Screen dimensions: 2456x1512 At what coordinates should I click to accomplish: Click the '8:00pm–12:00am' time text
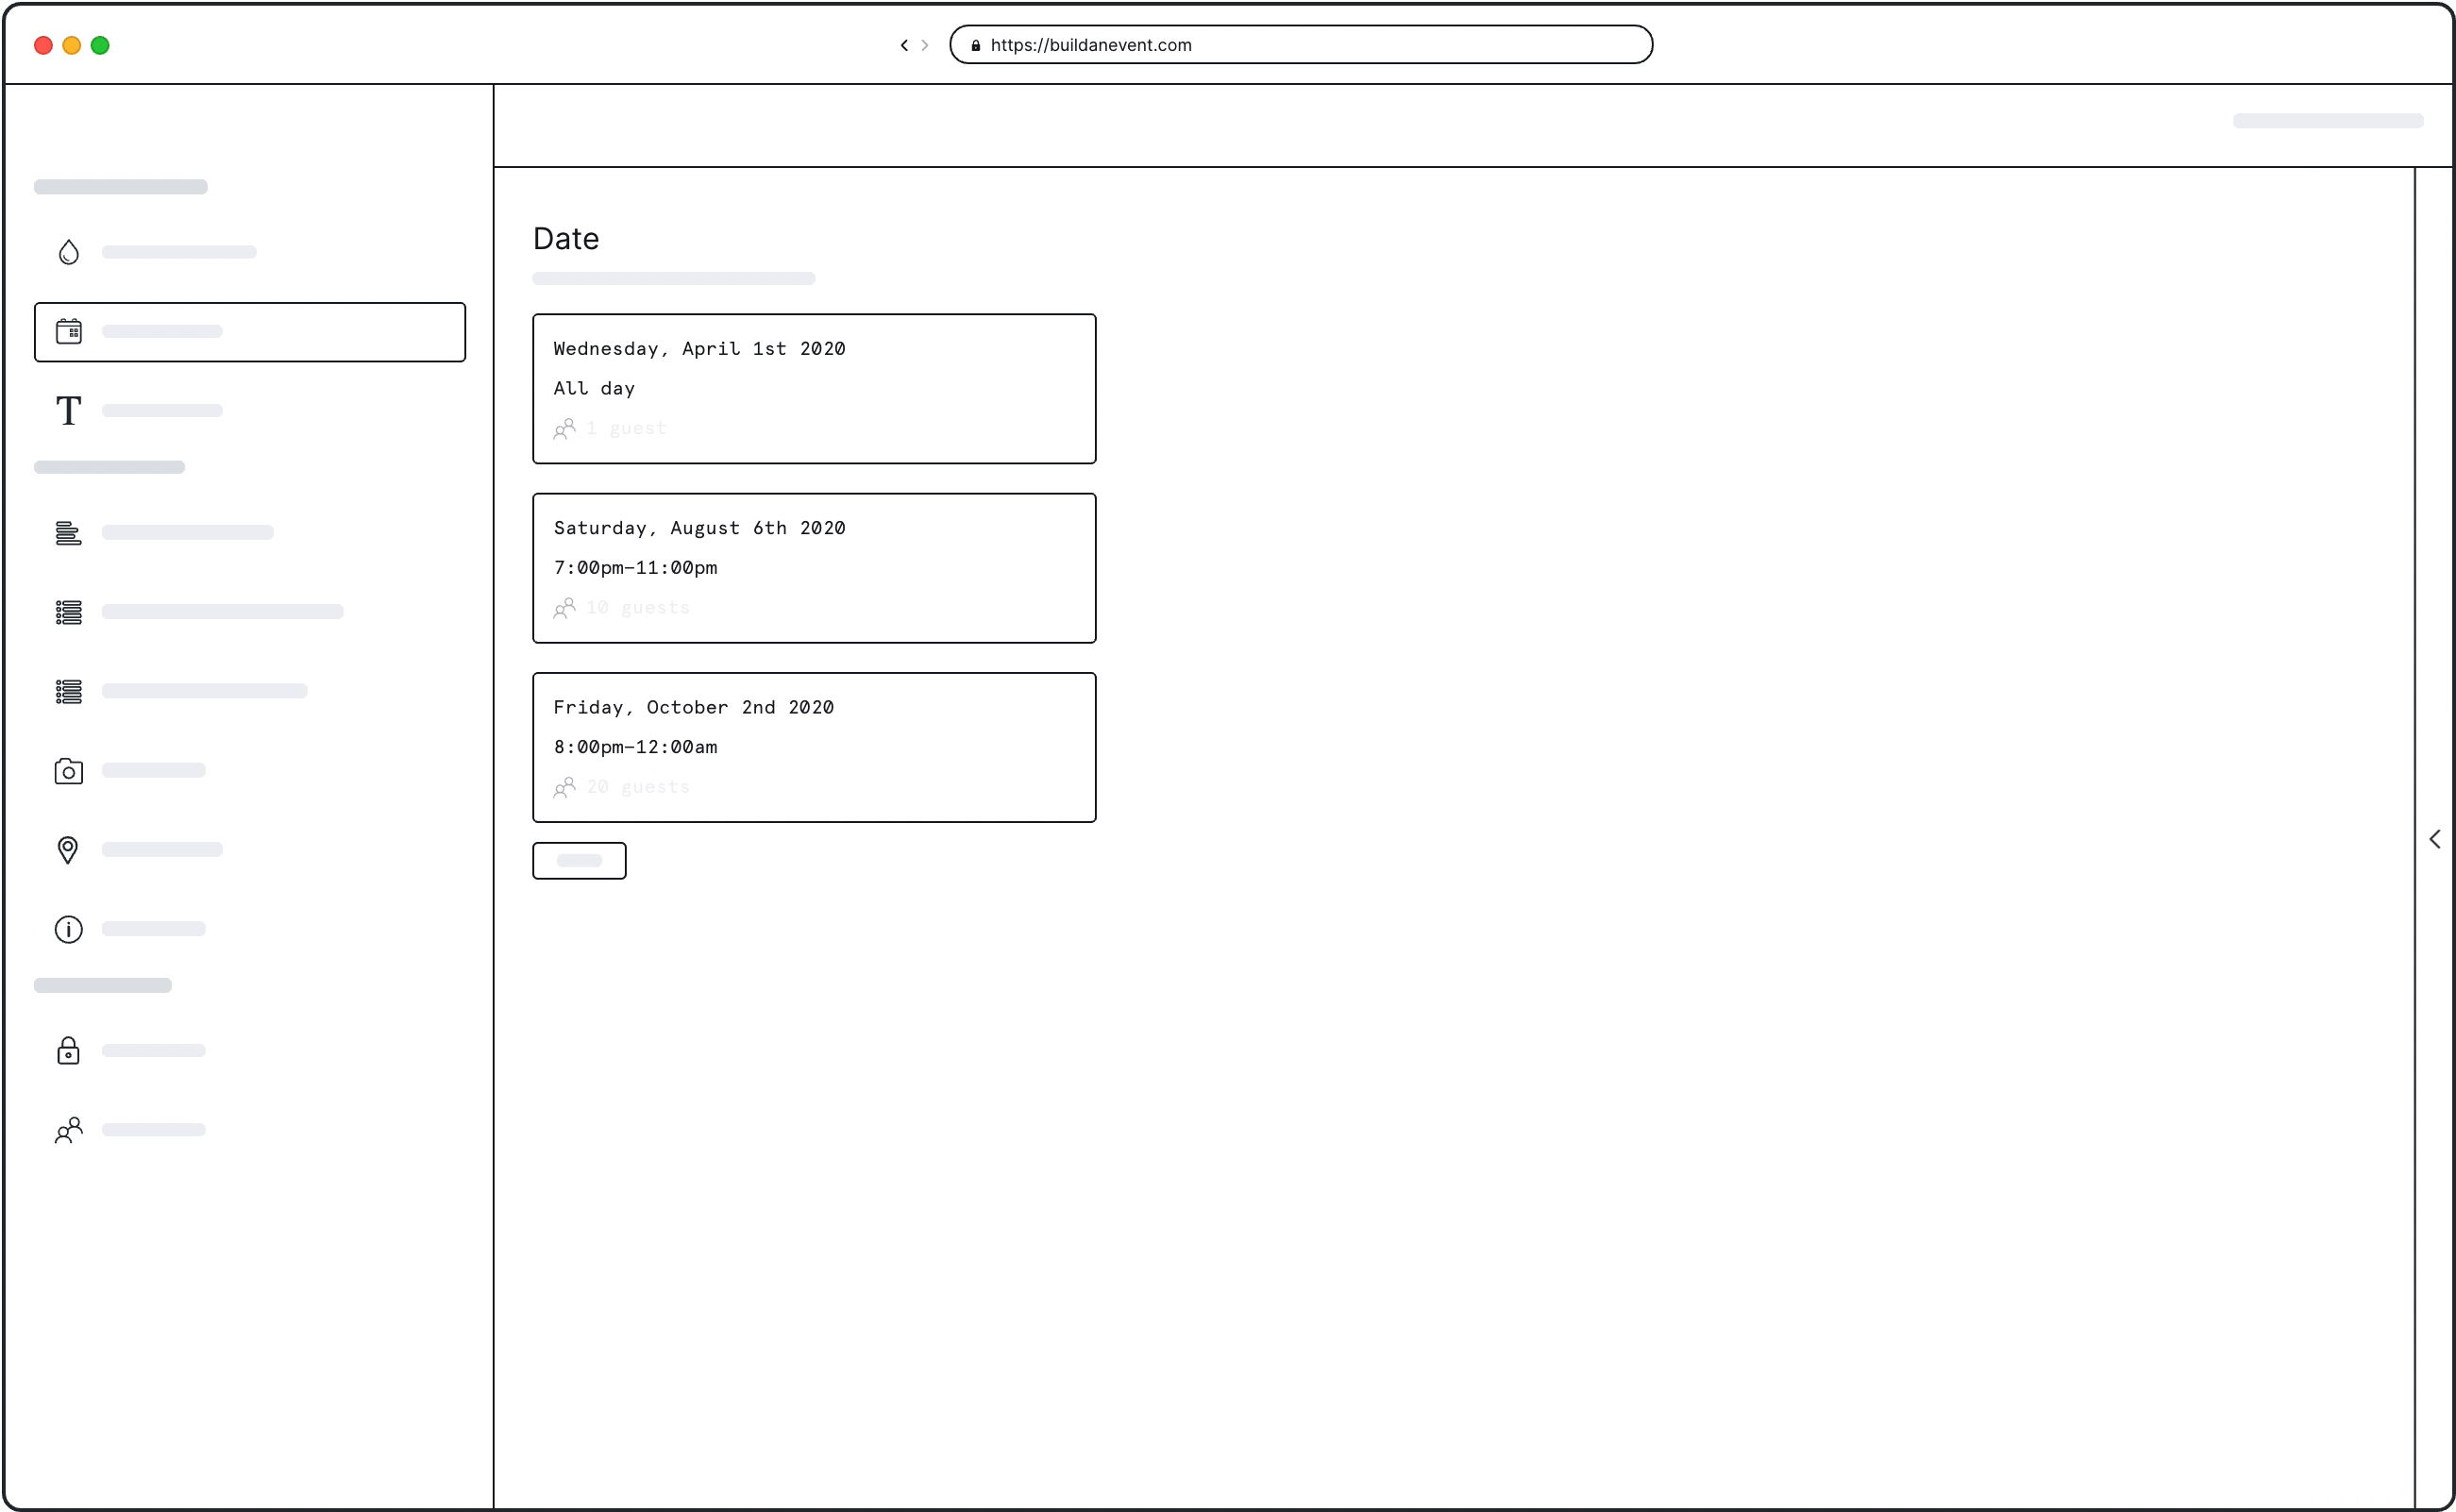pyautogui.click(x=635, y=747)
